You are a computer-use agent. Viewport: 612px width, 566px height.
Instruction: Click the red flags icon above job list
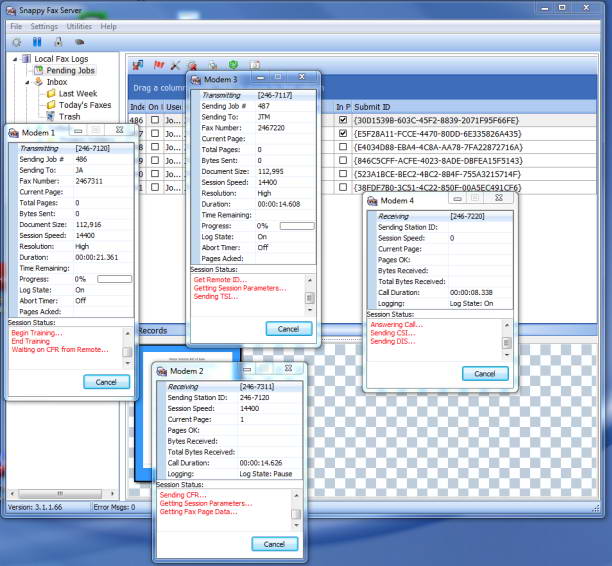(x=158, y=65)
